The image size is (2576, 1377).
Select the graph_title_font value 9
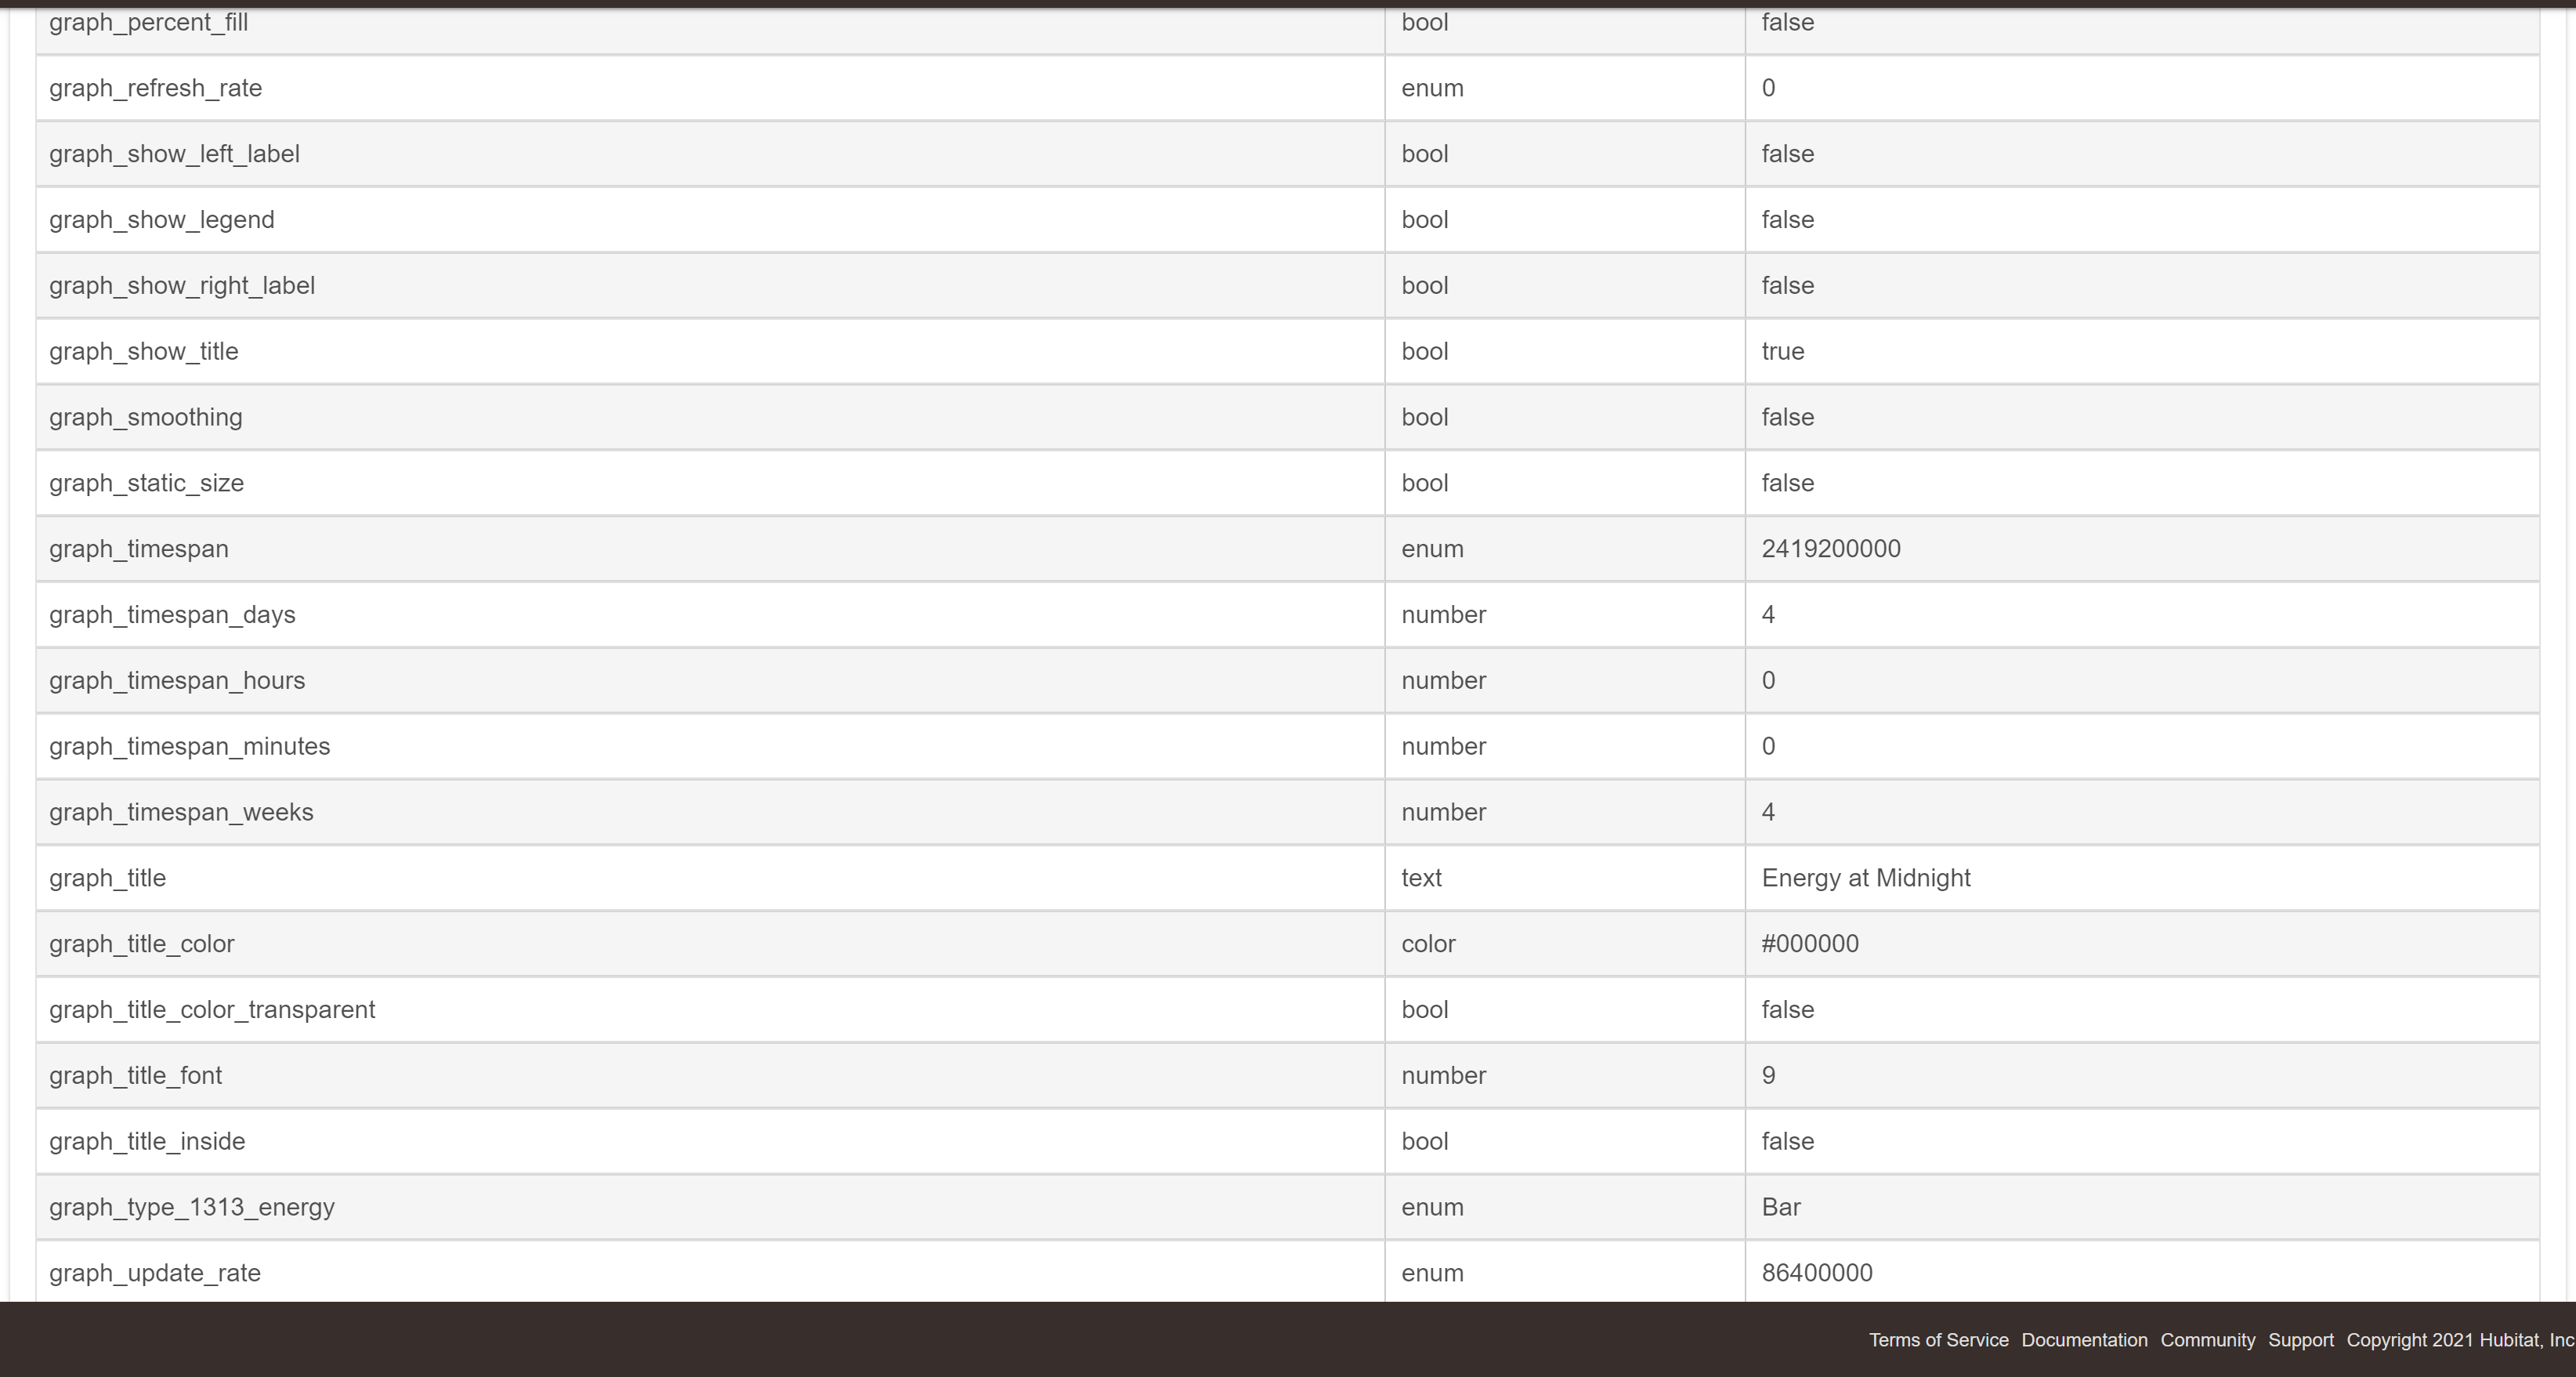pos(1768,1076)
